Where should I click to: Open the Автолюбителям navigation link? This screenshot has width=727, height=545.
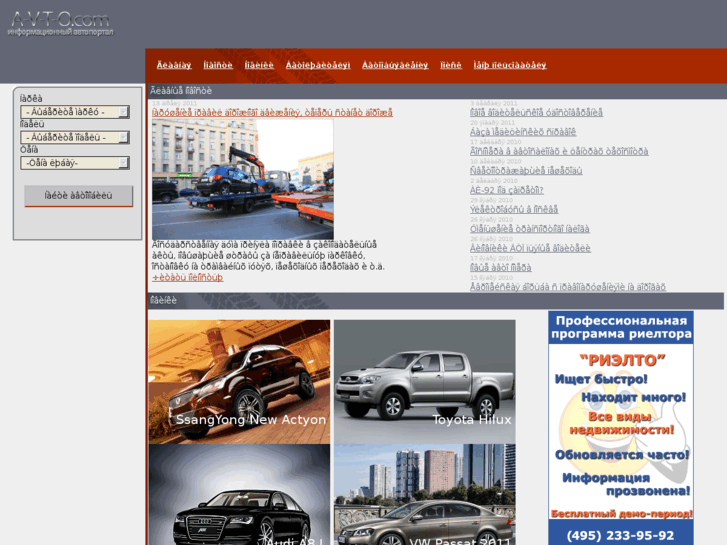318,65
